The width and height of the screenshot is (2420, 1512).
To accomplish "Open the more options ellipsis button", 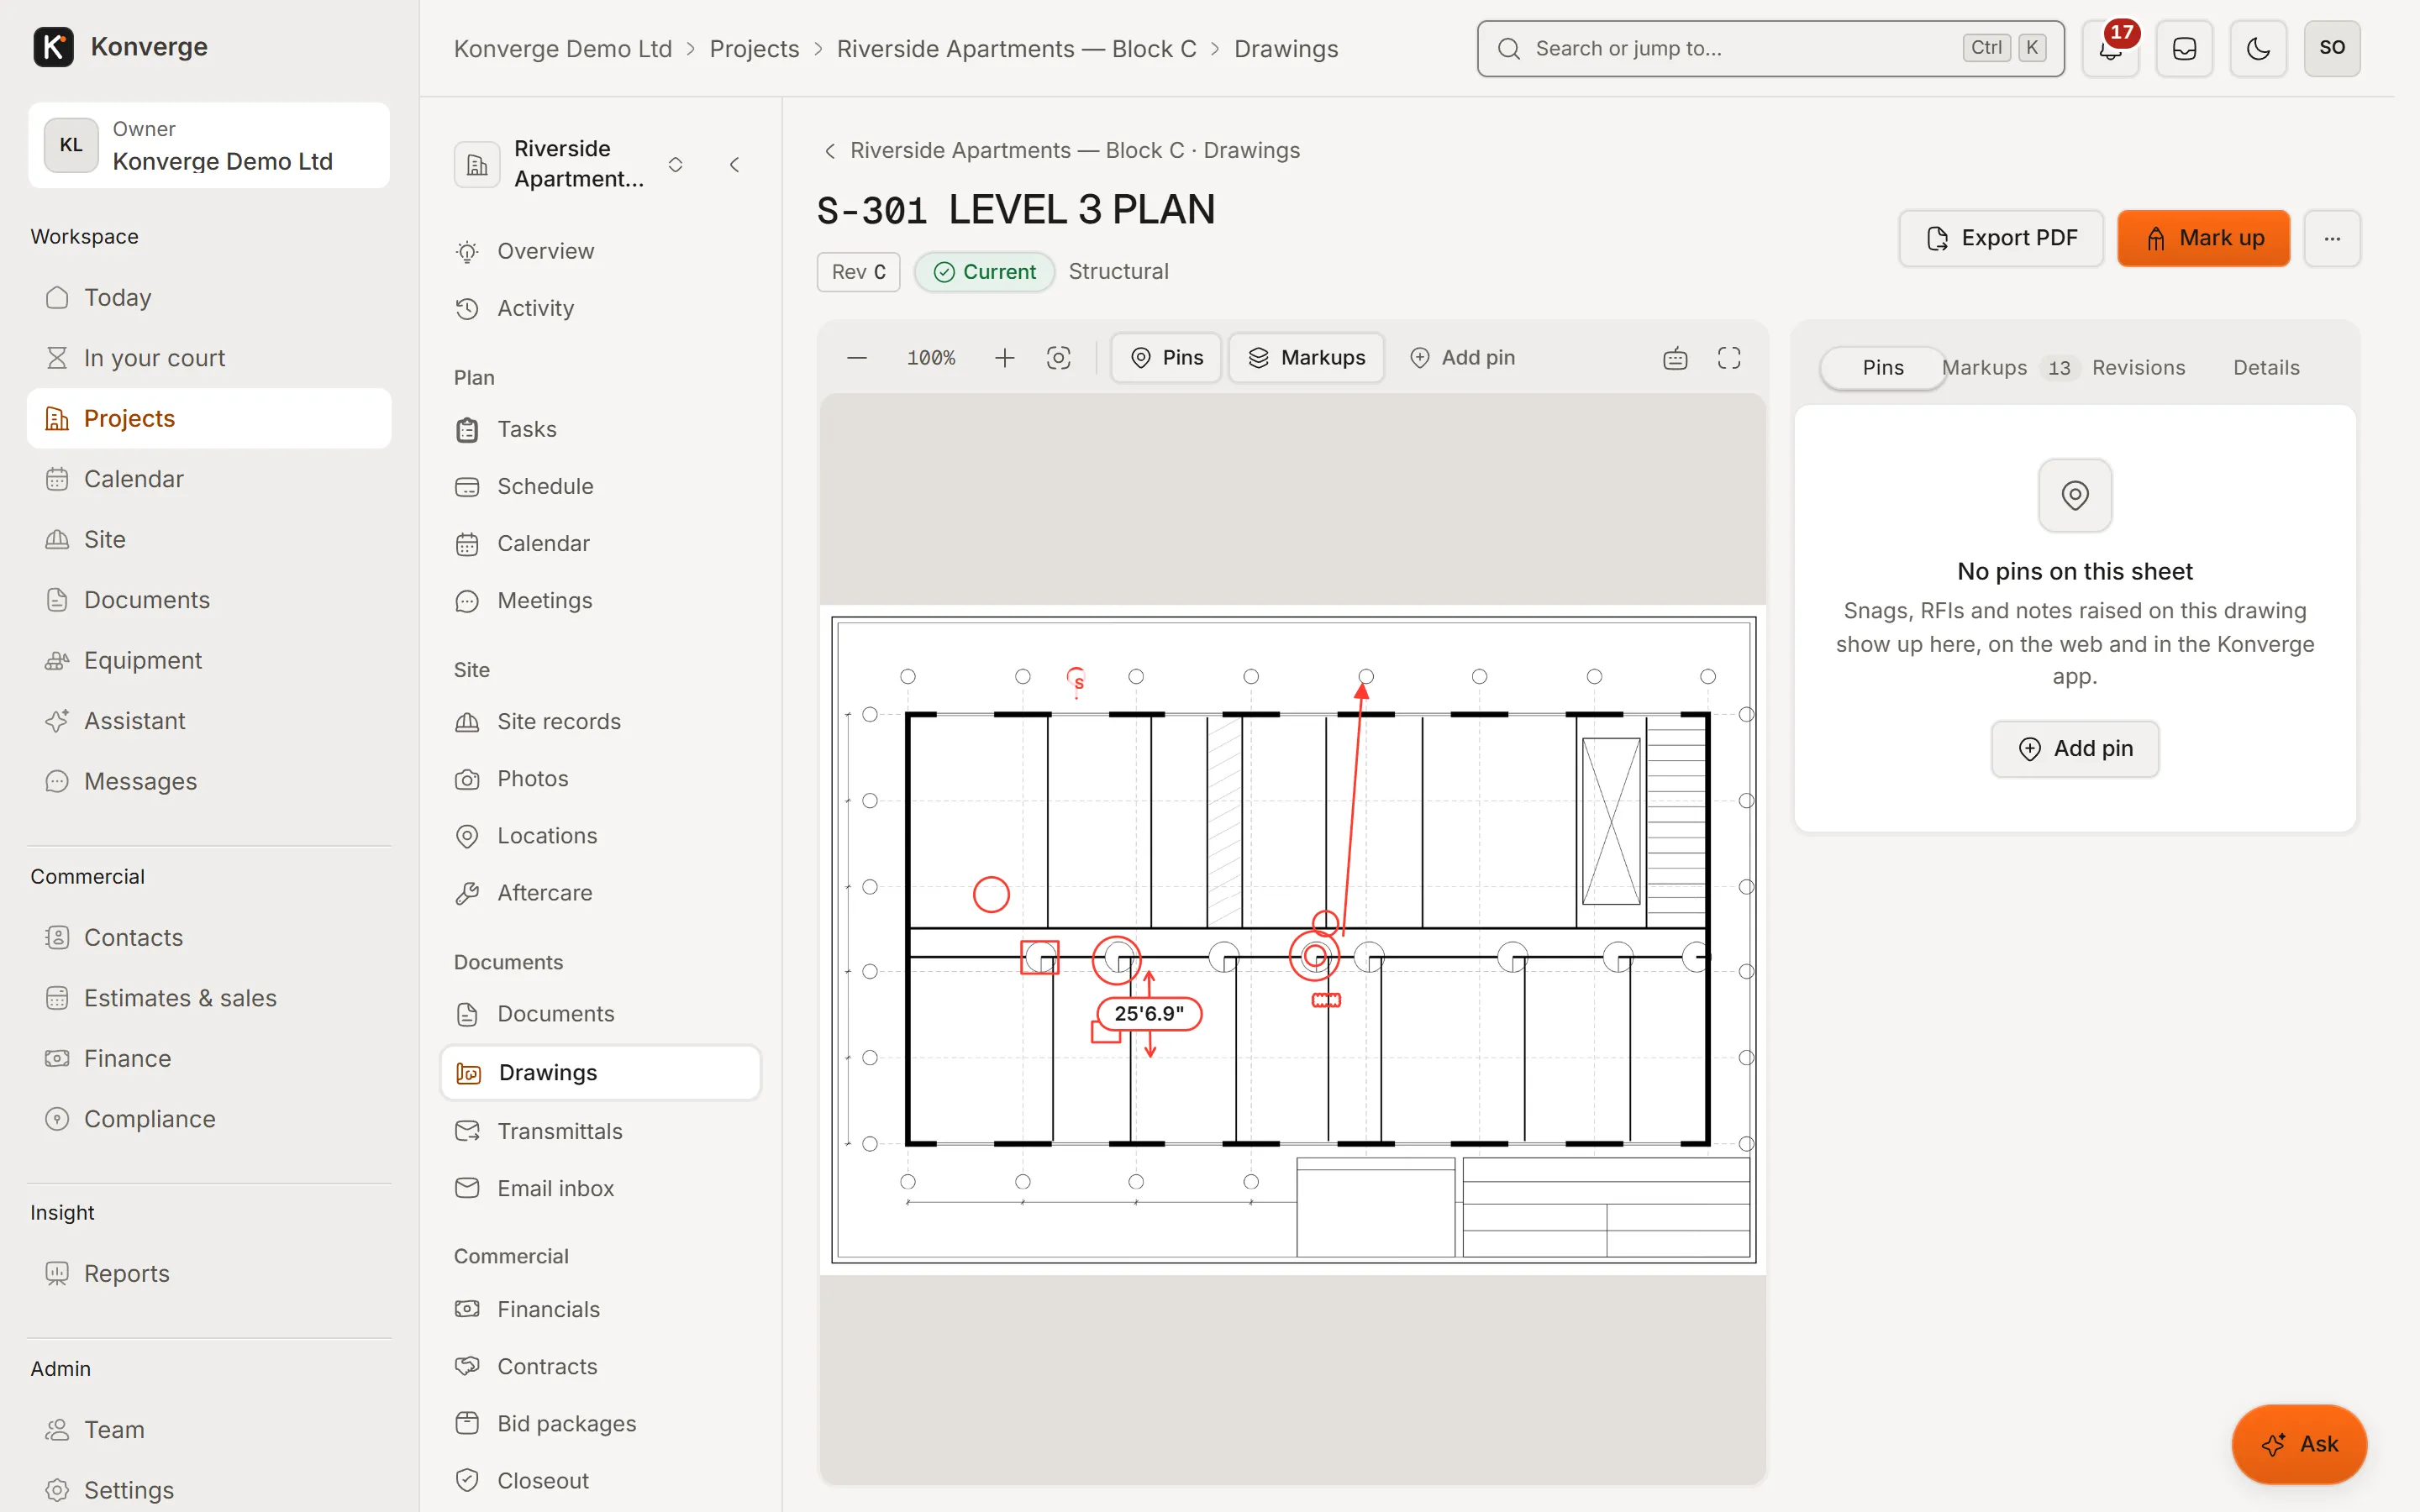I will tap(2332, 238).
